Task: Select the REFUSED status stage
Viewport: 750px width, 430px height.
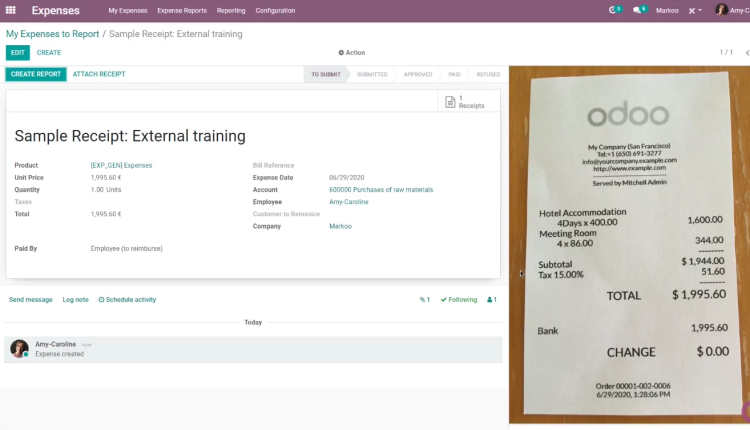Action: (488, 74)
